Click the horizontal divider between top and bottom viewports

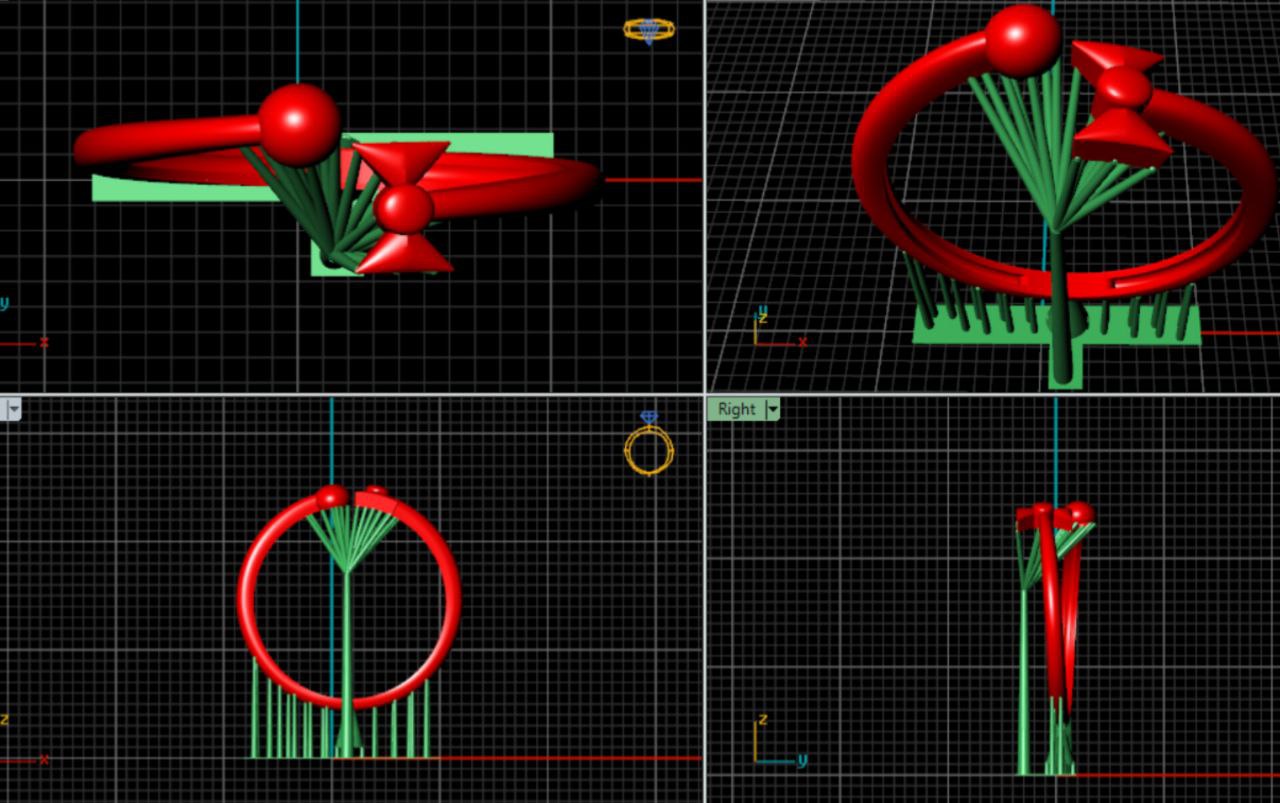pyautogui.click(x=350, y=394)
